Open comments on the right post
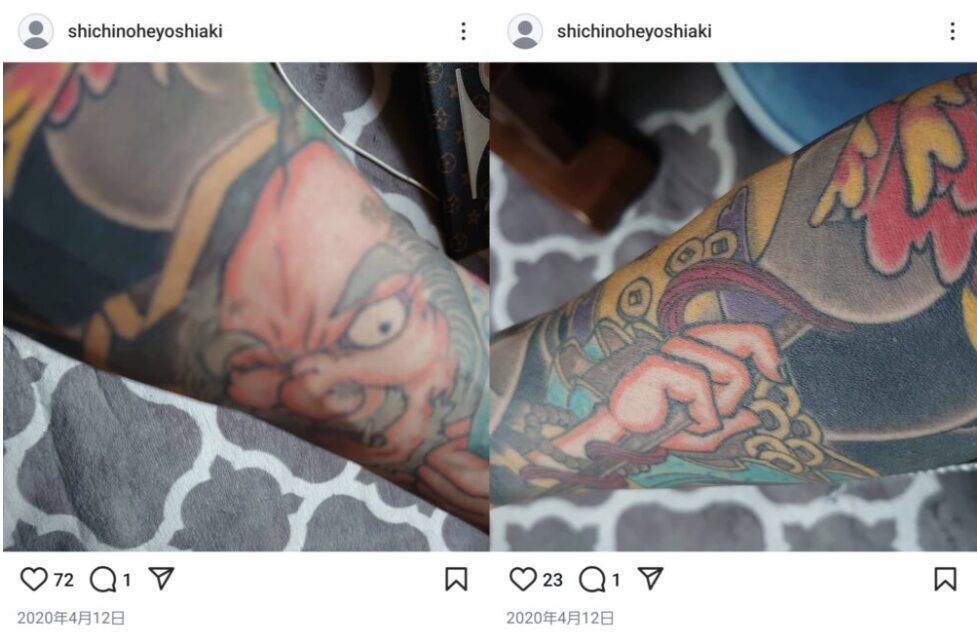Screen dimensions: 977x637 592,580
